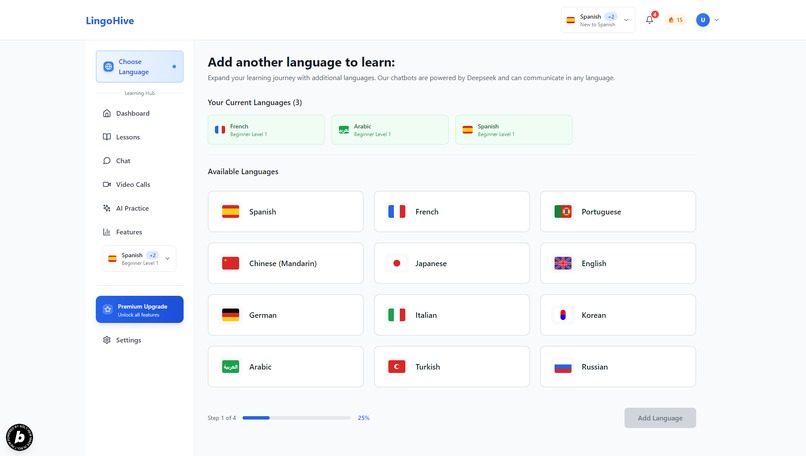Choose the Portuguese language card
The image size is (806, 456).
coord(617,211)
